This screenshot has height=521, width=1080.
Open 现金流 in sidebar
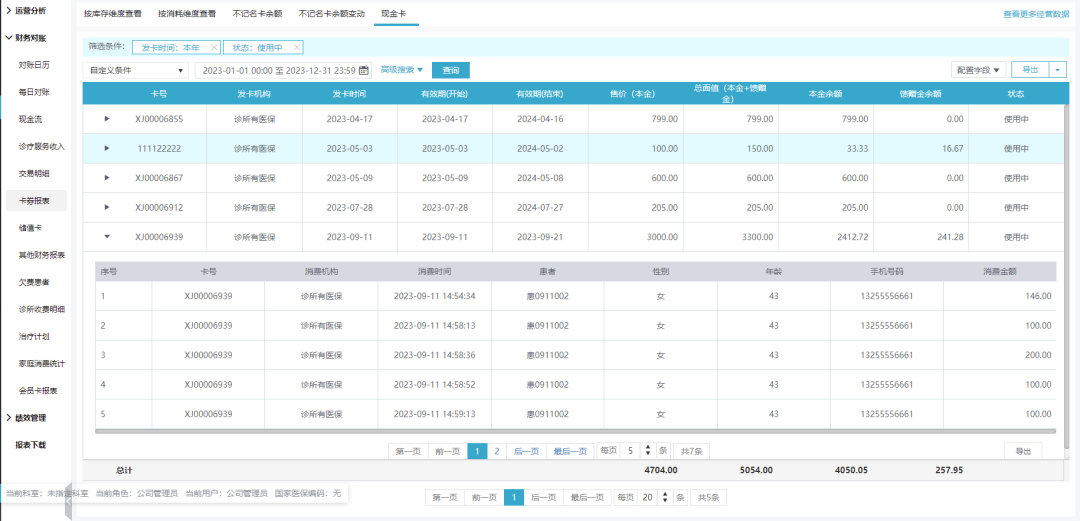[x=31, y=119]
